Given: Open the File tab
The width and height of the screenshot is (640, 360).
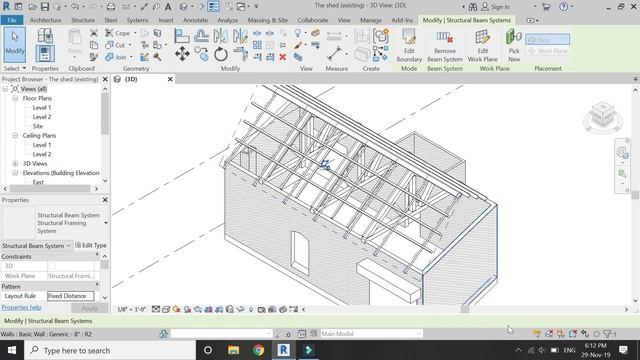Looking at the screenshot, I should [x=12, y=20].
